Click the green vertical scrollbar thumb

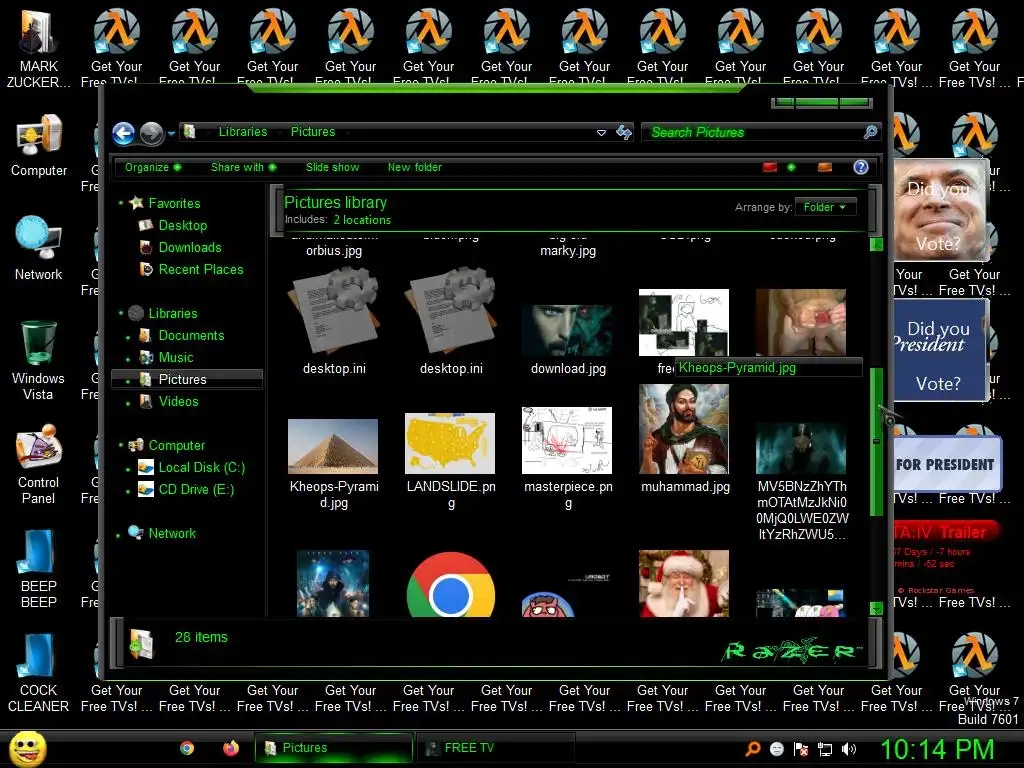pyautogui.click(x=876, y=441)
